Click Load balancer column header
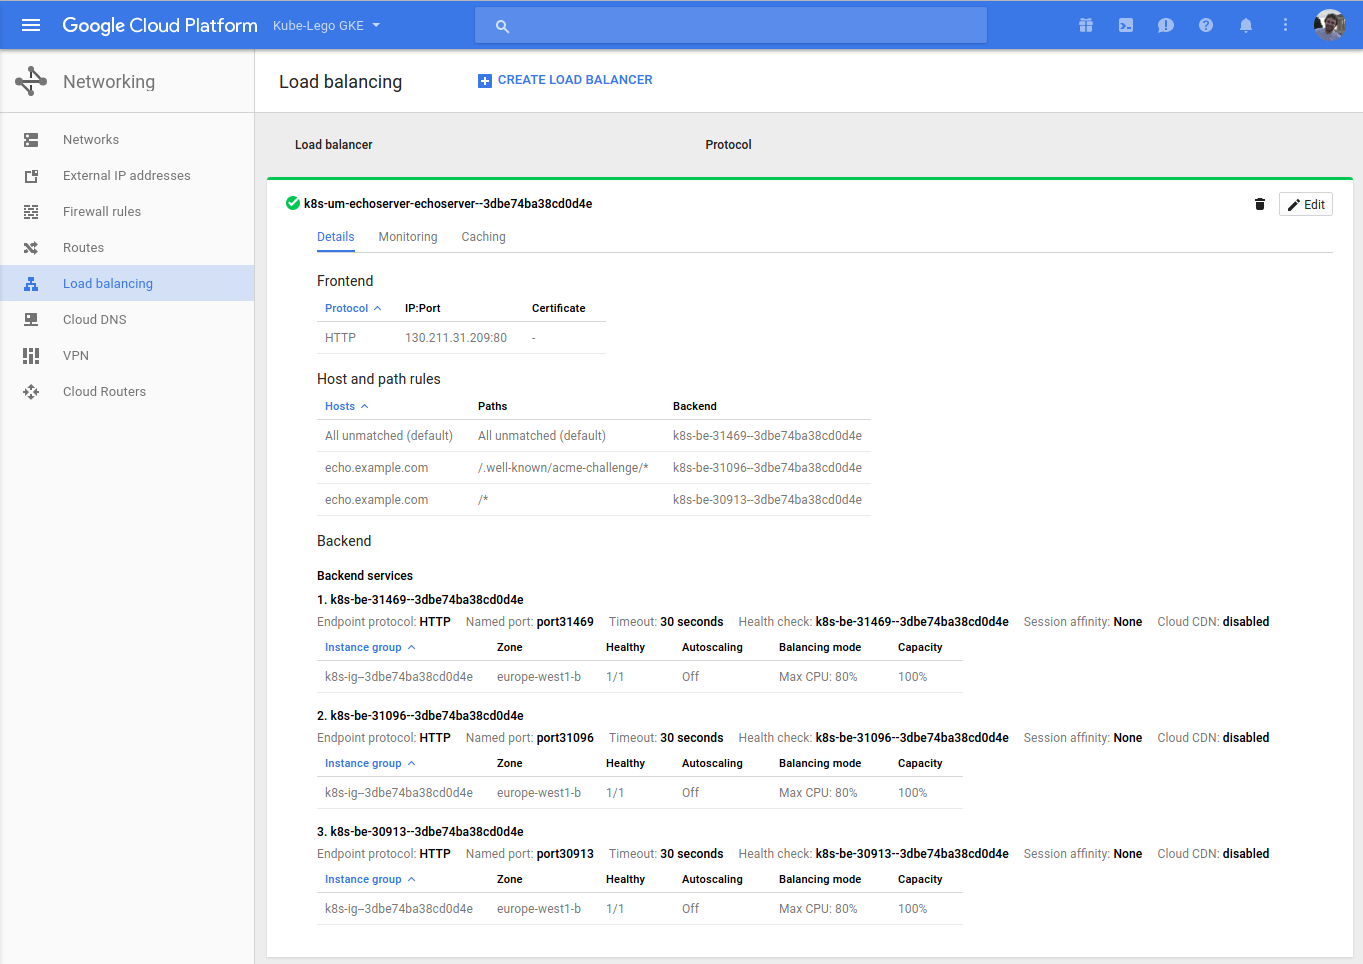This screenshot has height=964, width=1363. pos(333,145)
